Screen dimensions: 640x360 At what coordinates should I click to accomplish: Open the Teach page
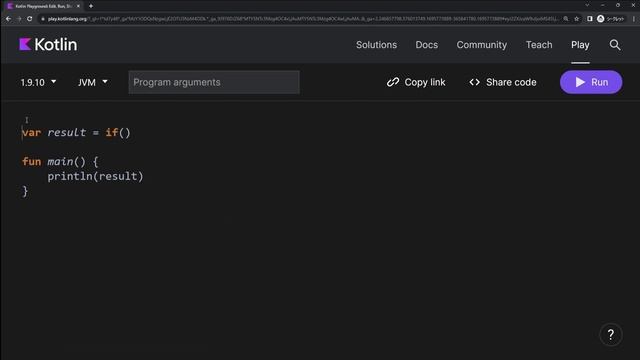[x=539, y=45]
